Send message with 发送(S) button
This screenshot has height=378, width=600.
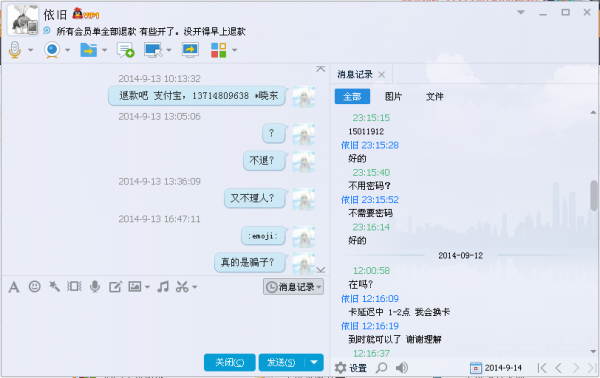(x=282, y=362)
